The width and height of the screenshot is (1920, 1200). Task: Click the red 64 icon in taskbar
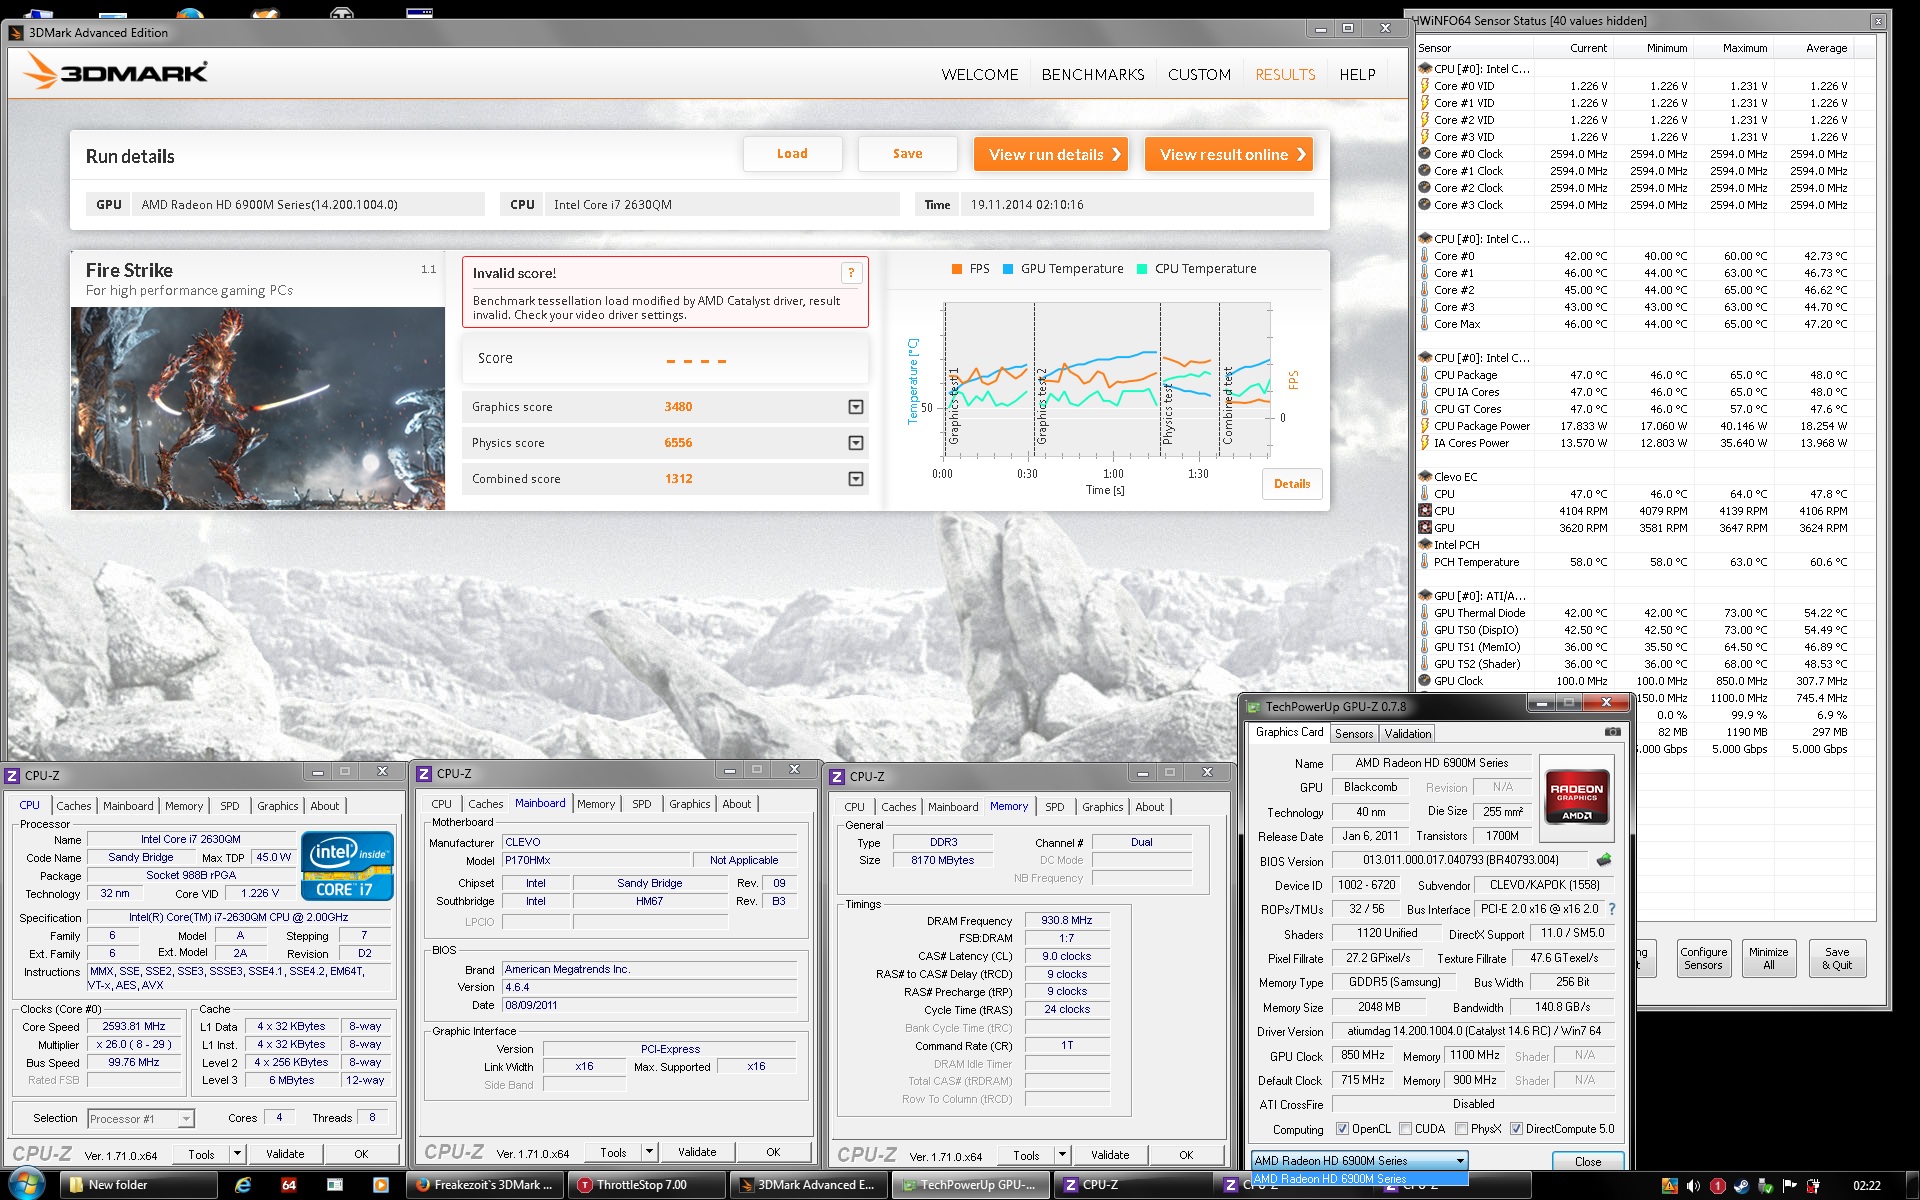[x=289, y=1185]
